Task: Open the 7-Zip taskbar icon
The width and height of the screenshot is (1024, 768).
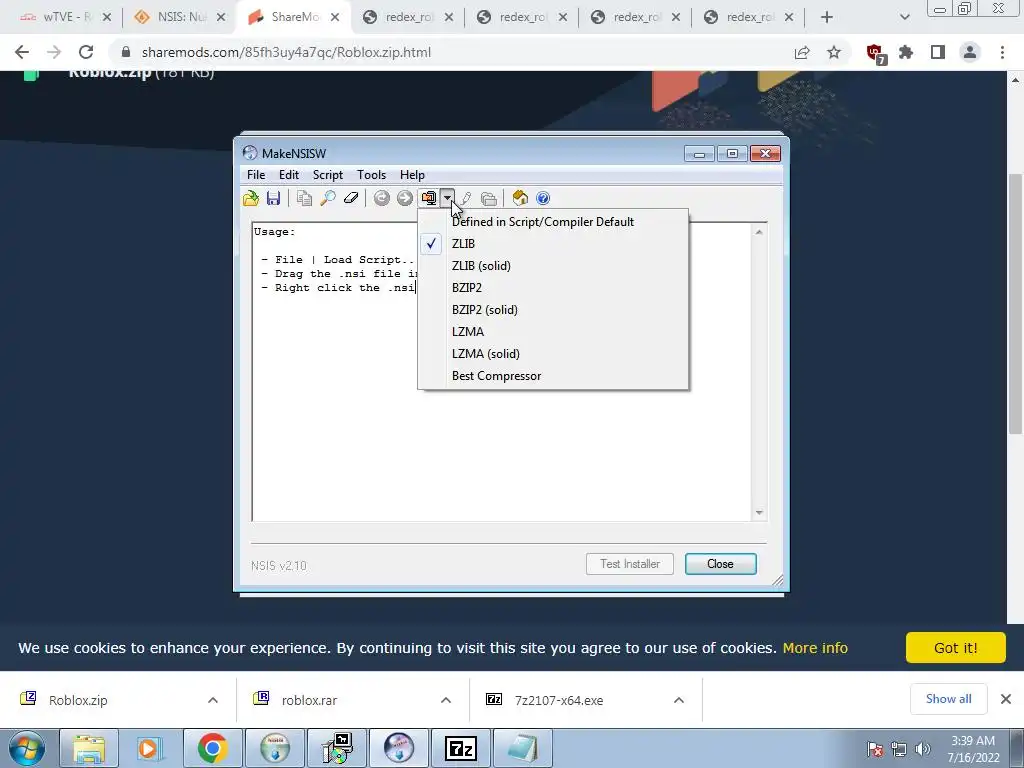Action: coord(460,748)
